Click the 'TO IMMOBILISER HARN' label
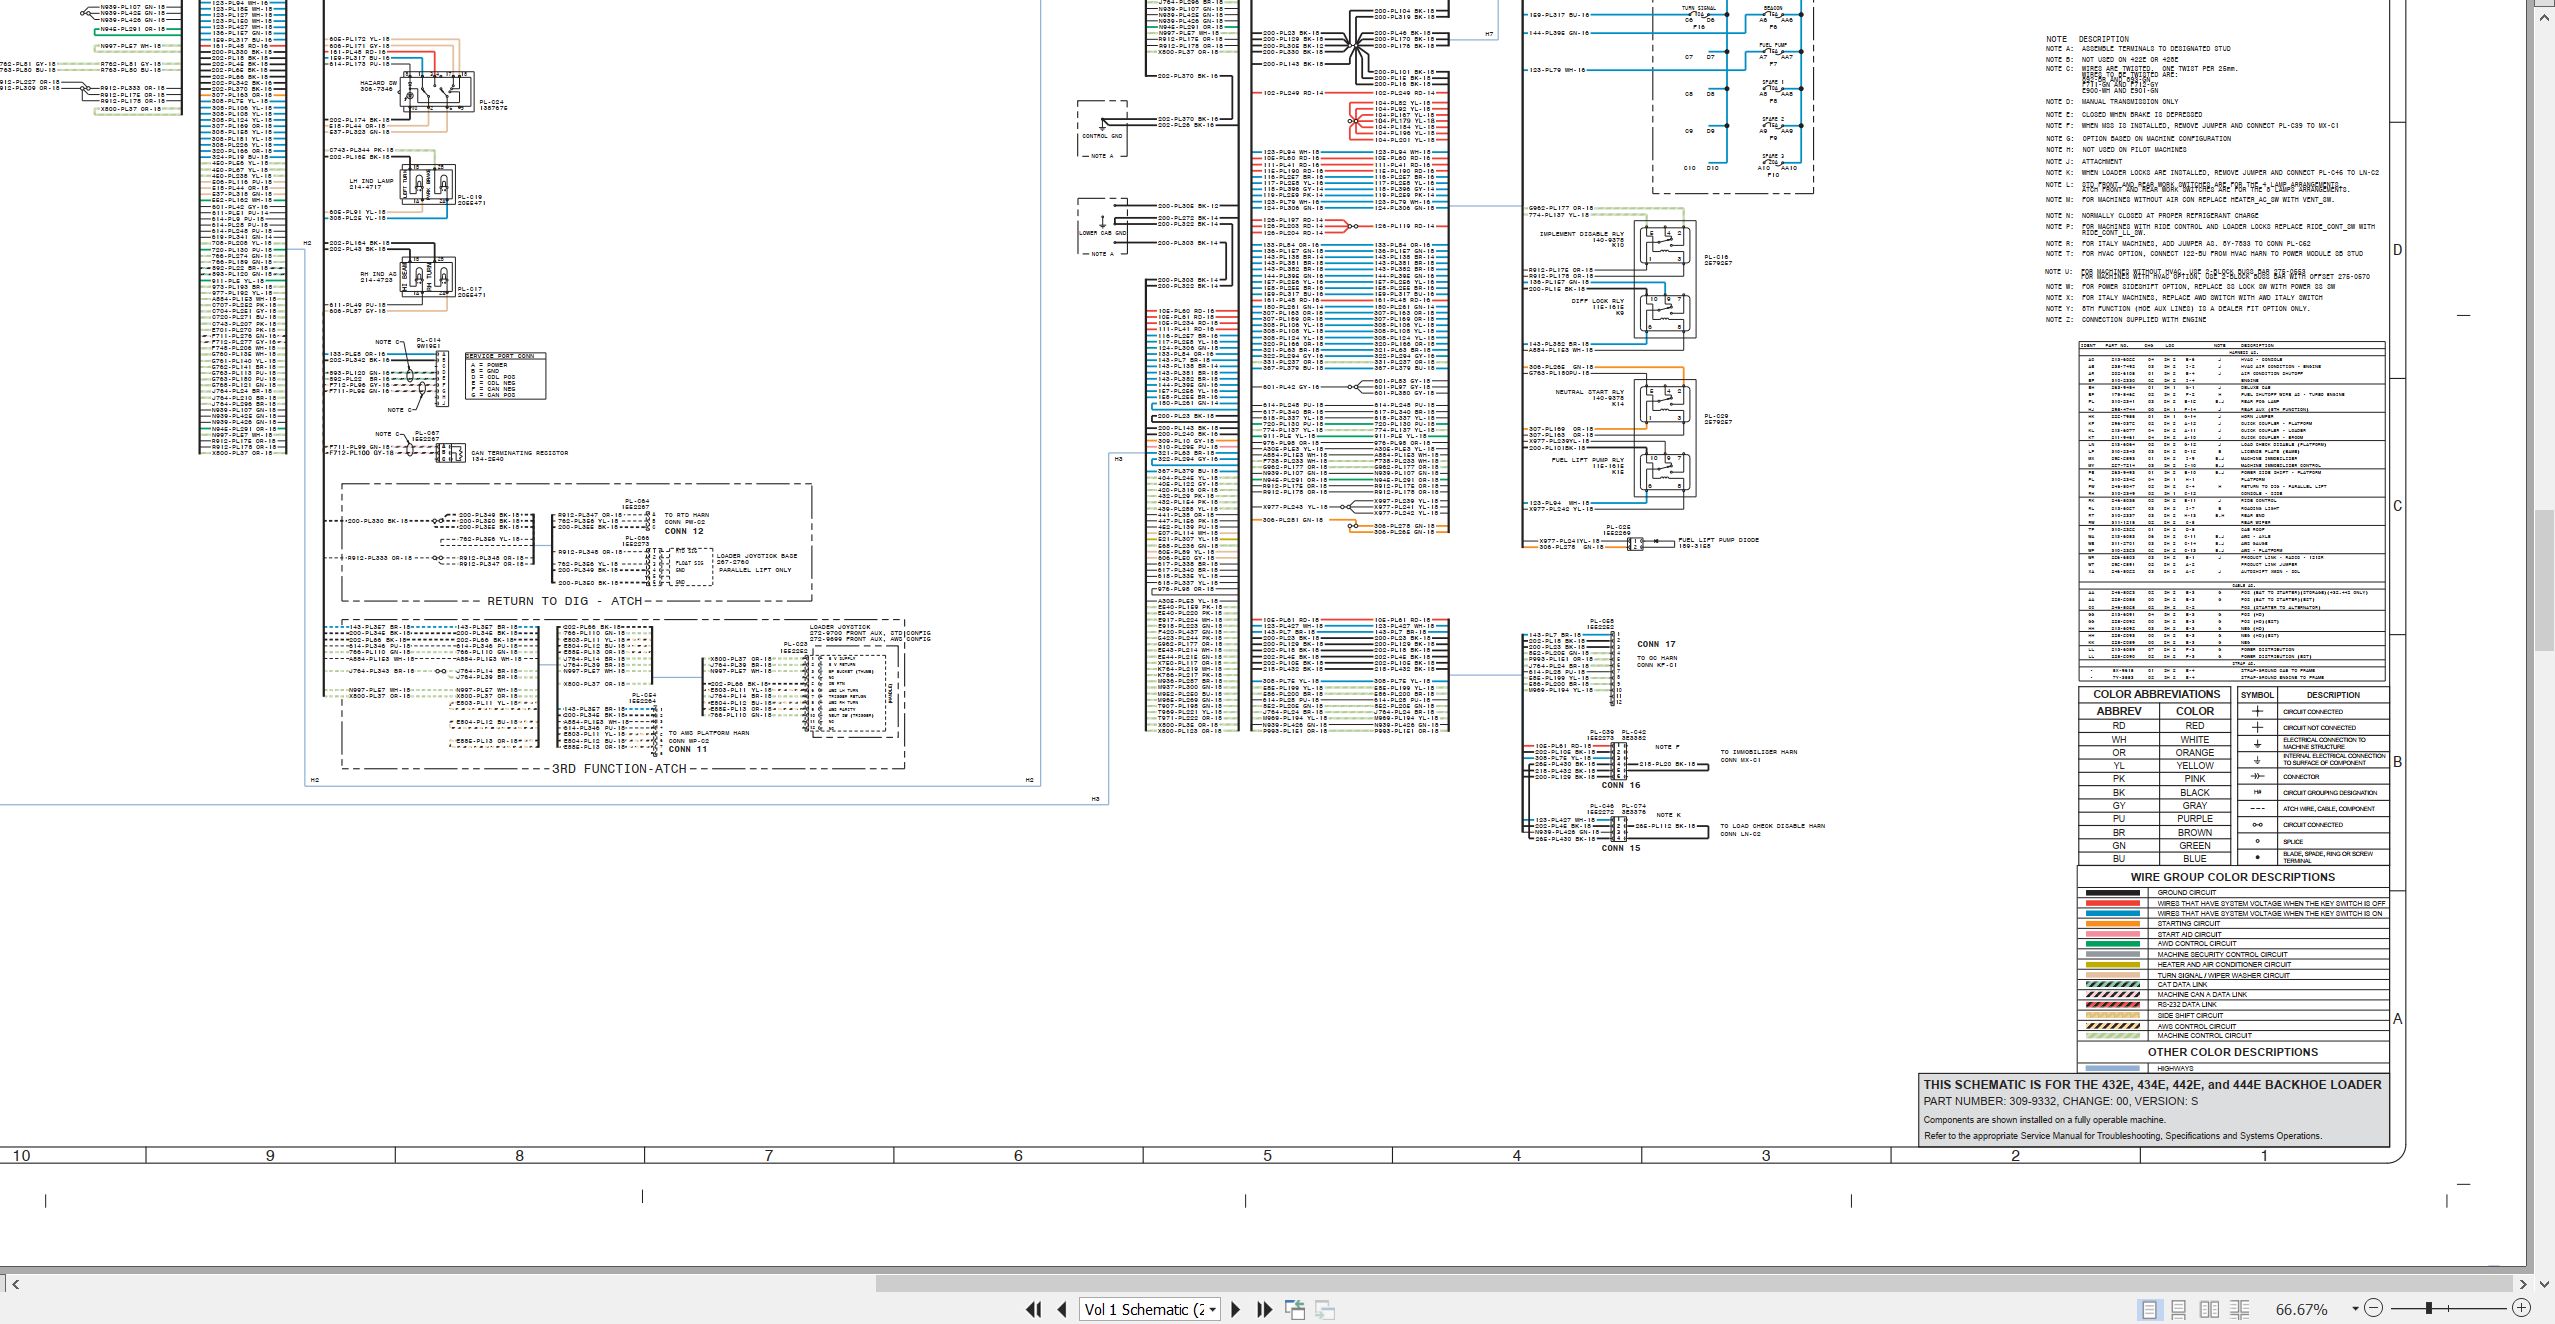 point(1758,752)
